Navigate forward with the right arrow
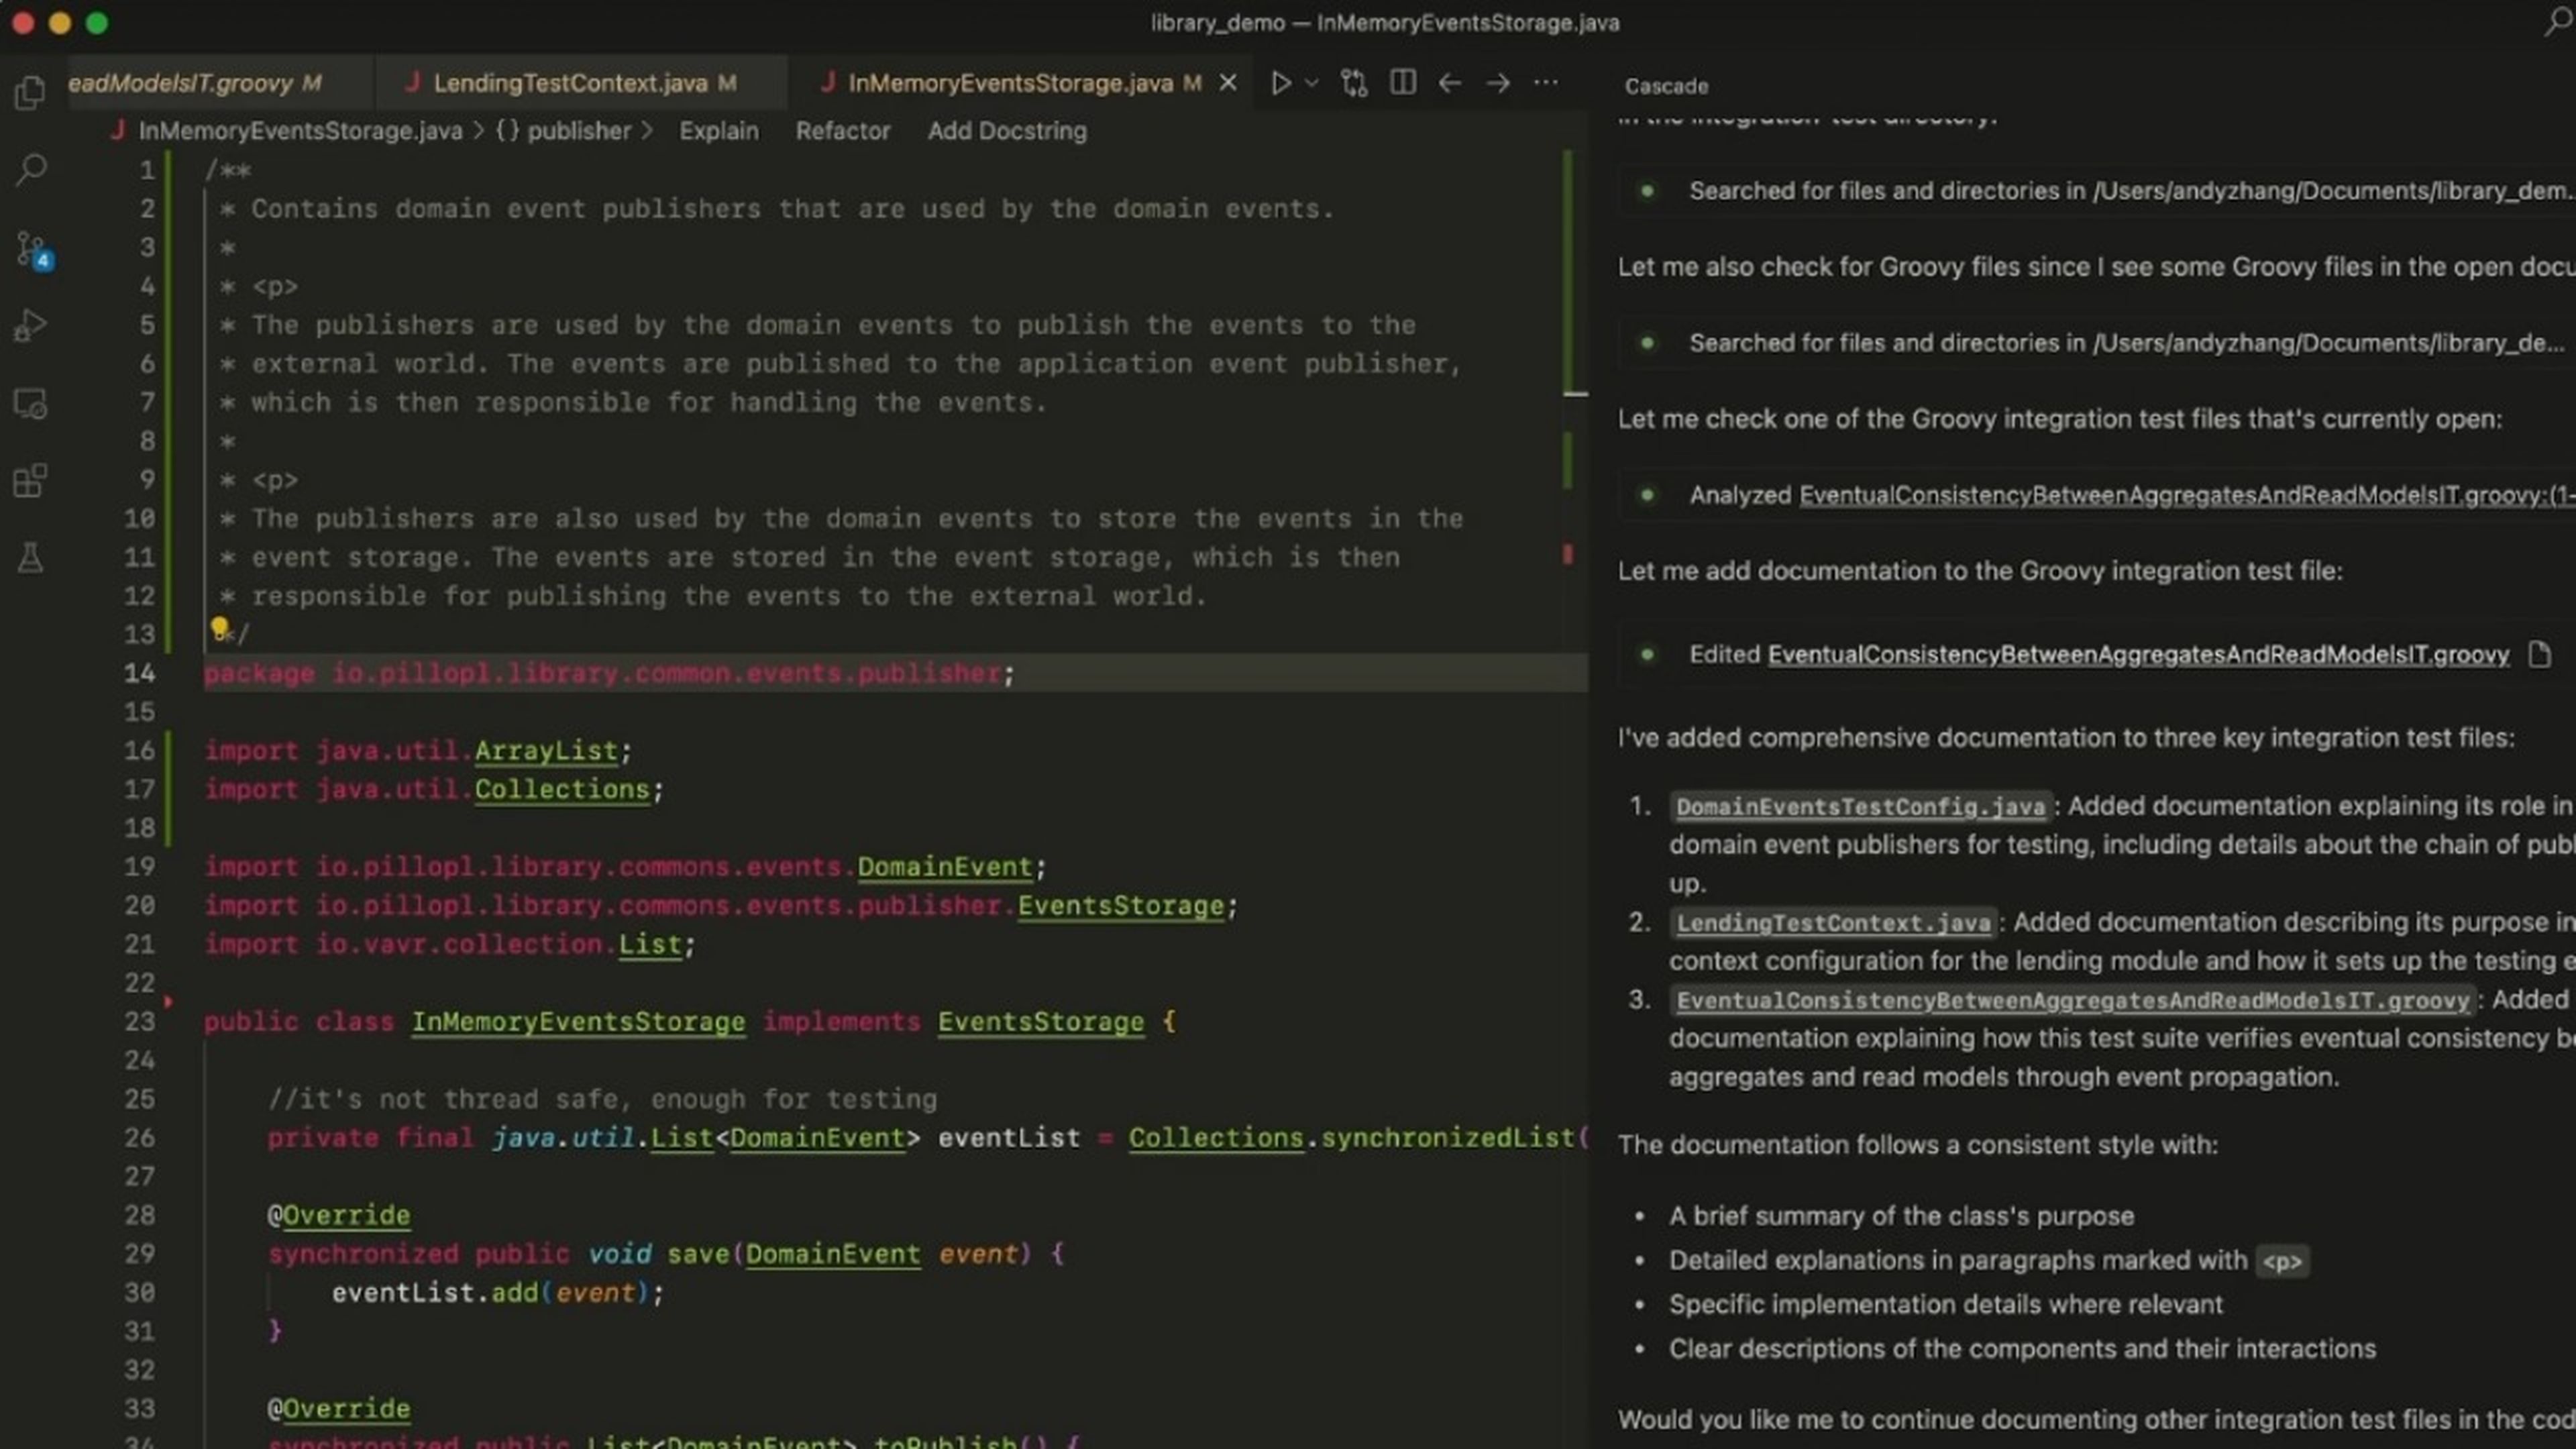 pos(1497,83)
